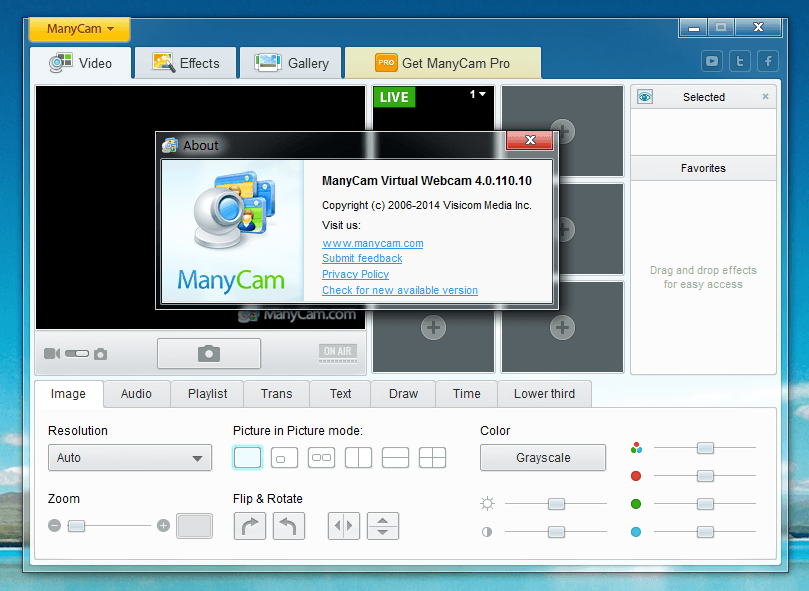Click the green channel slider handle
The width and height of the screenshot is (809, 591).
[x=705, y=503]
